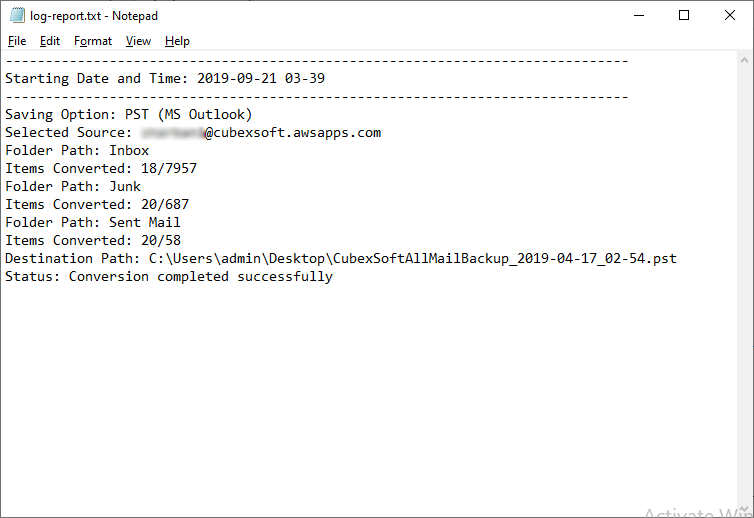The image size is (754, 518).
Task: Close the log-report.txt Notepad window
Action: 729,15
